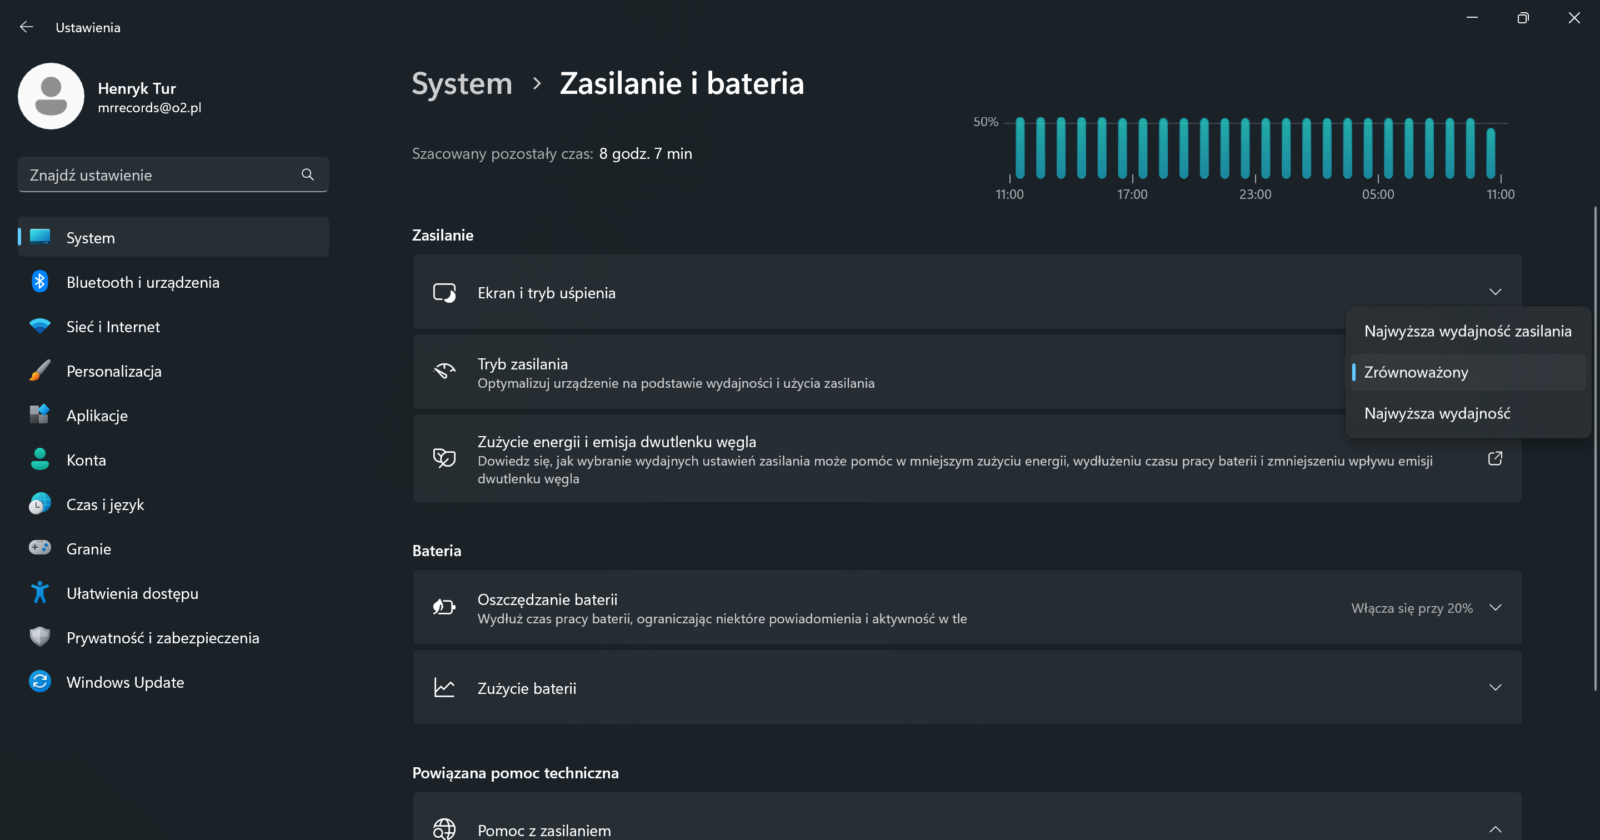This screenshot has height=840, width=1600.
Task: Click the Prywatność shield icon
Action: click(40, 637)
